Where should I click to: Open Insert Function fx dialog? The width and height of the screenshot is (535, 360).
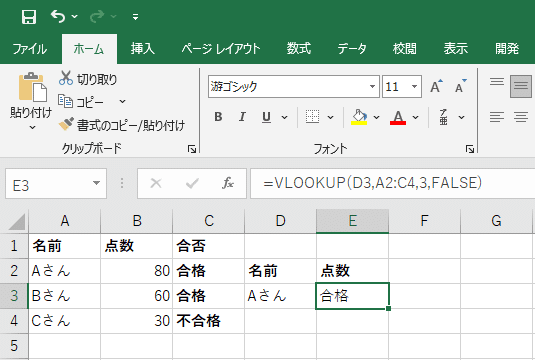(228, 184)
